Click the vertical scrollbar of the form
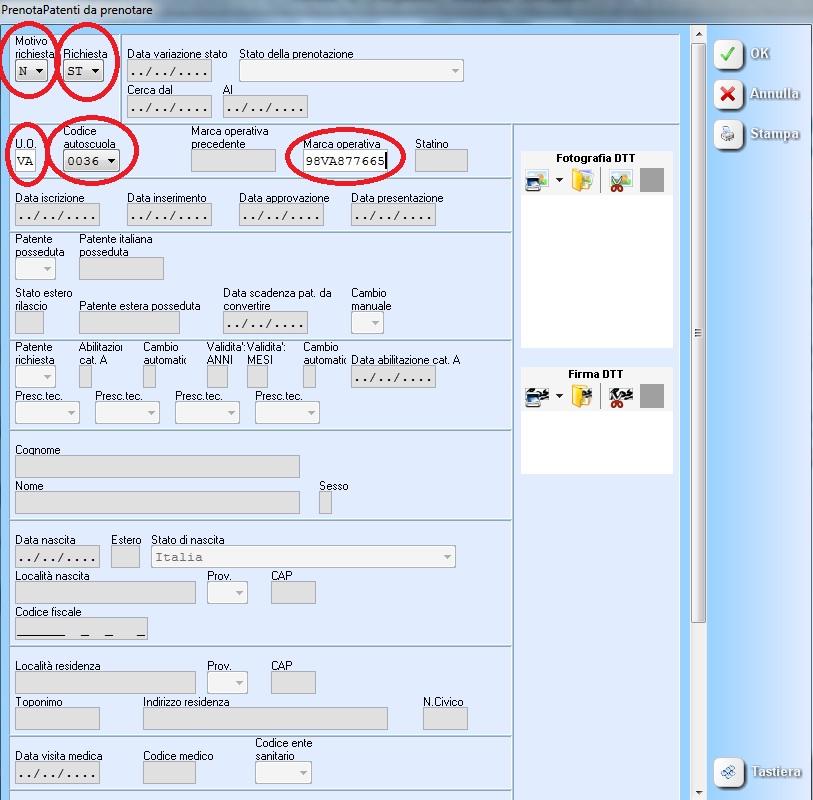The height and width of the screenshot is (800, 813). 698,333
